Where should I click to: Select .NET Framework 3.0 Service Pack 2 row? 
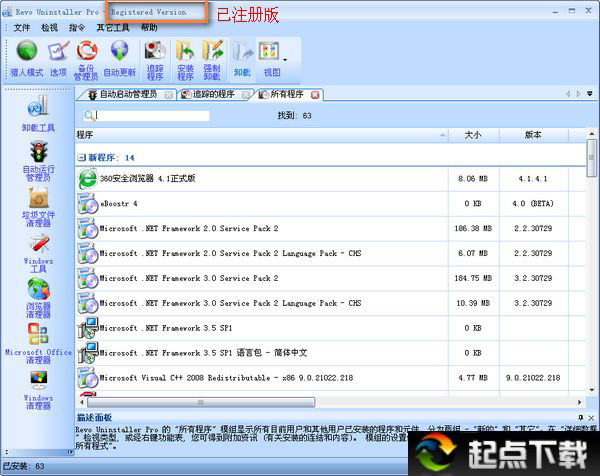click(331, 278)
